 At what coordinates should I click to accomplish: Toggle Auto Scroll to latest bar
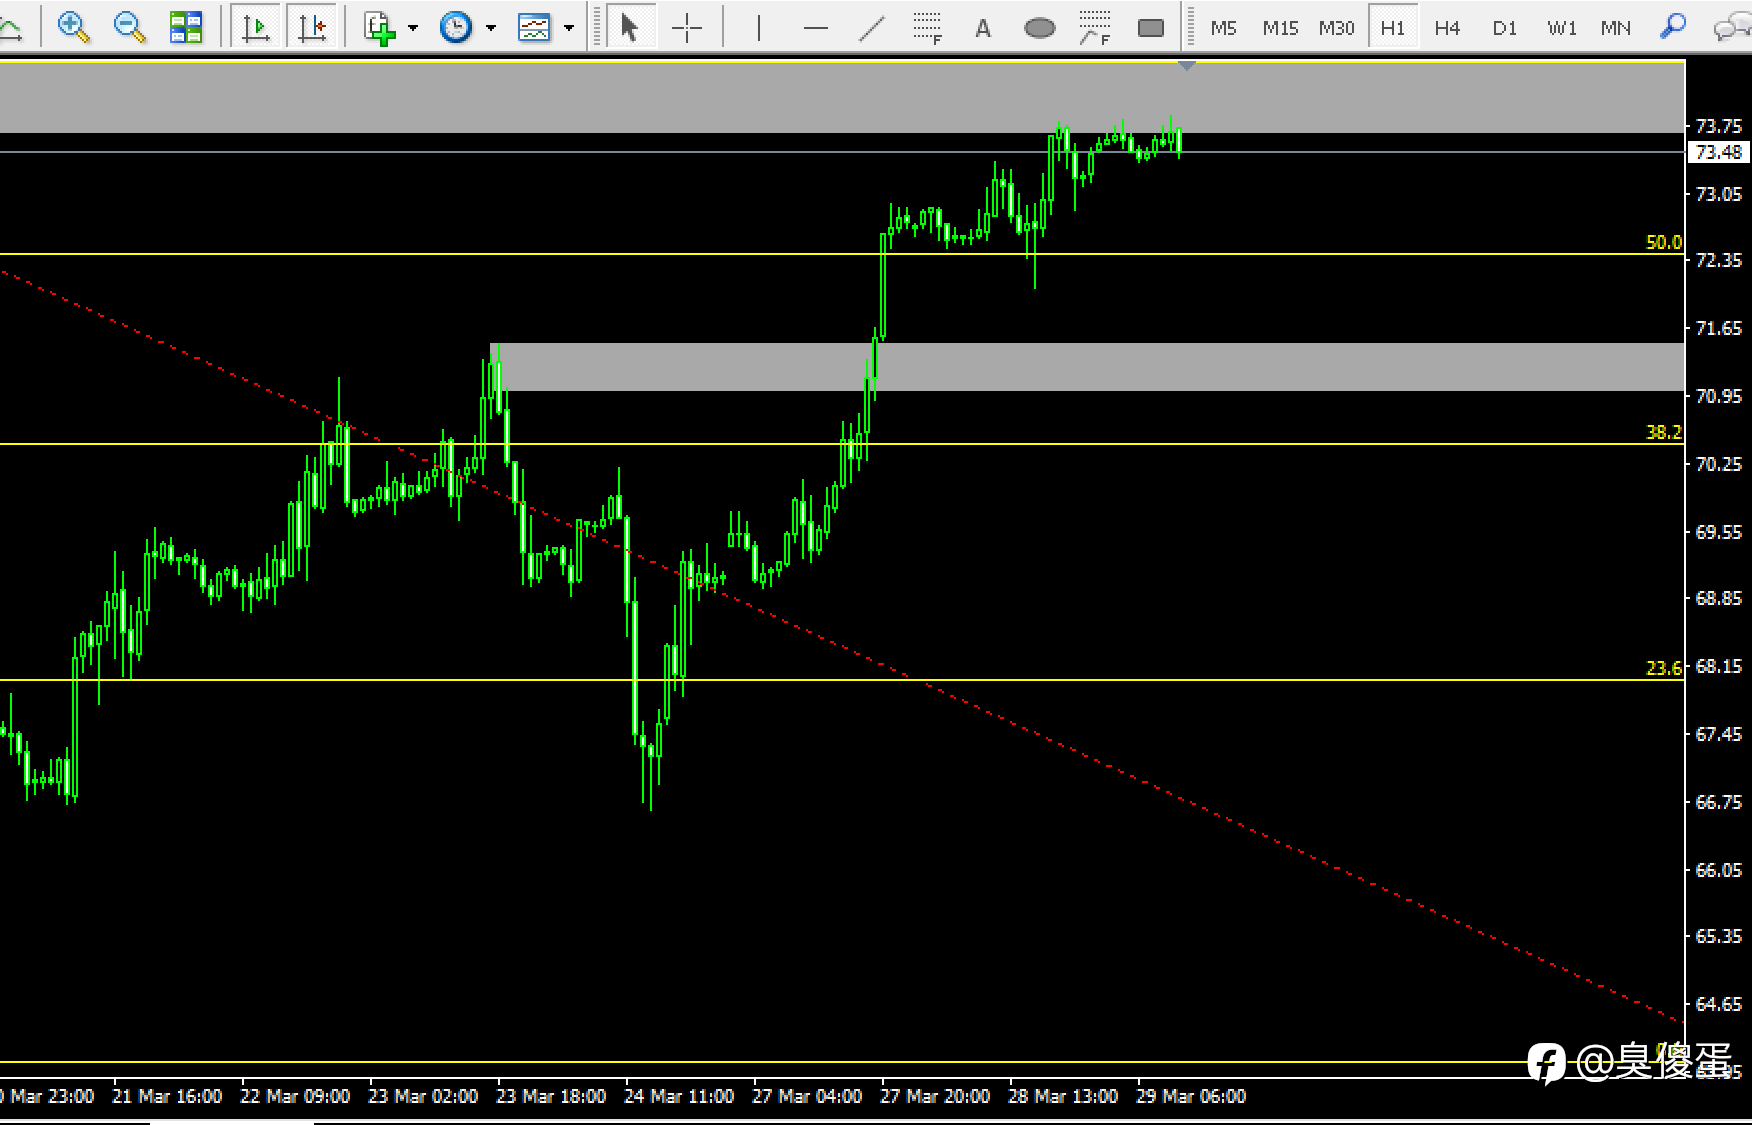click(255, 27)
